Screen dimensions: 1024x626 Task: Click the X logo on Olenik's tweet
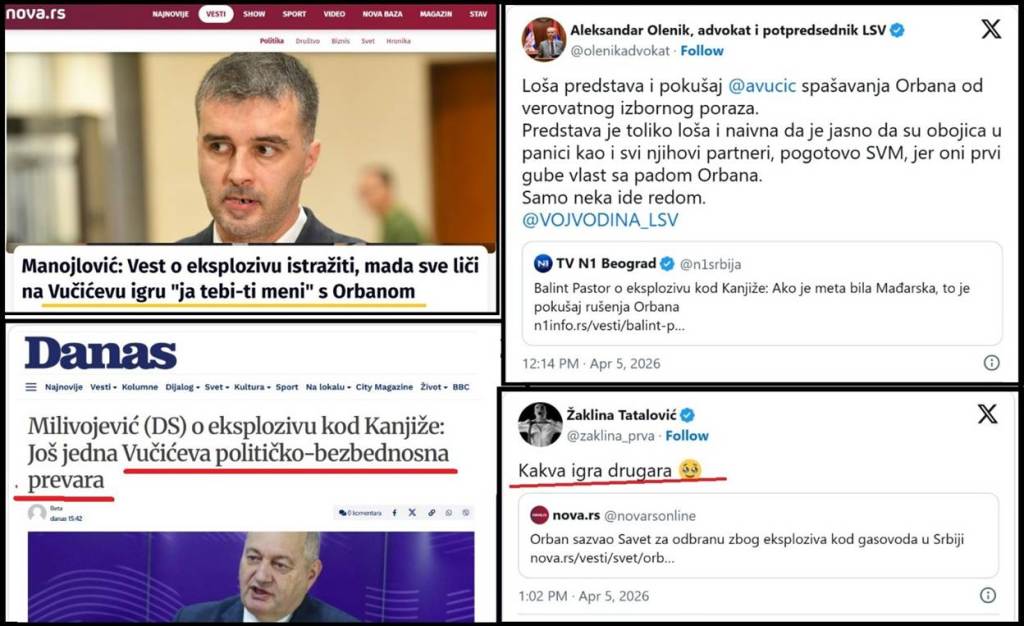click(x=991, y=29)
